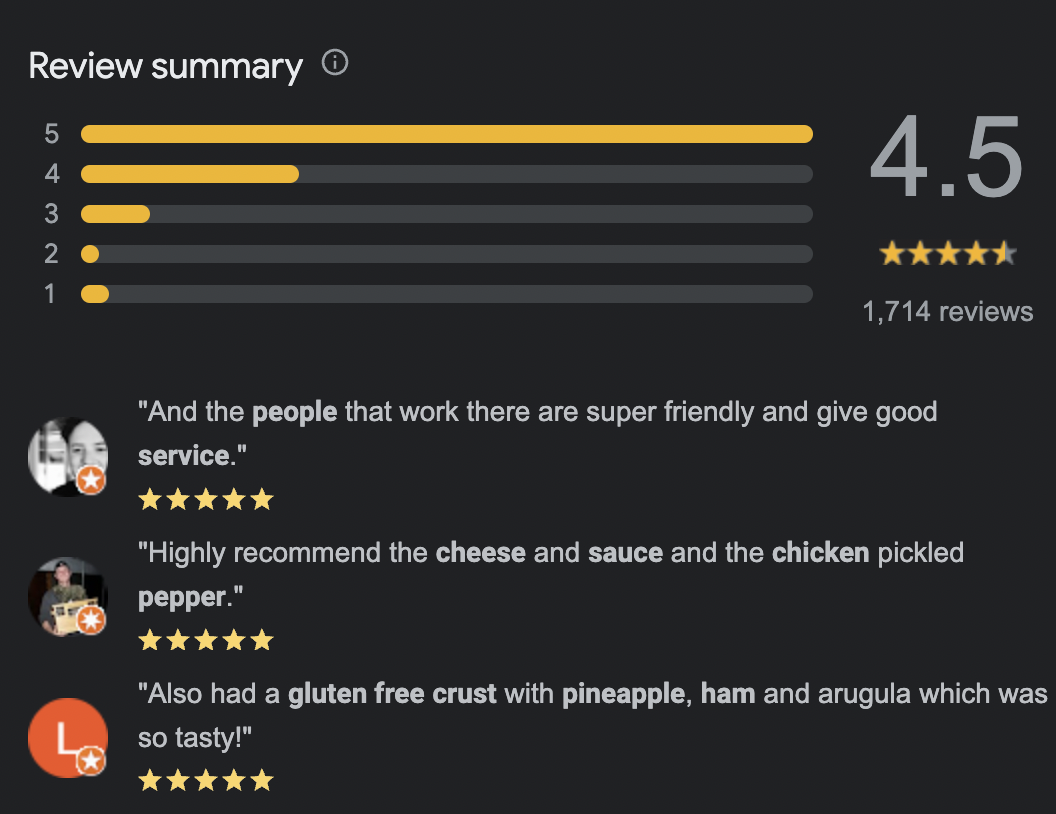
Task: Click the info icon next to Review summary
Action: pyautogui.click(x=336, y=63)
